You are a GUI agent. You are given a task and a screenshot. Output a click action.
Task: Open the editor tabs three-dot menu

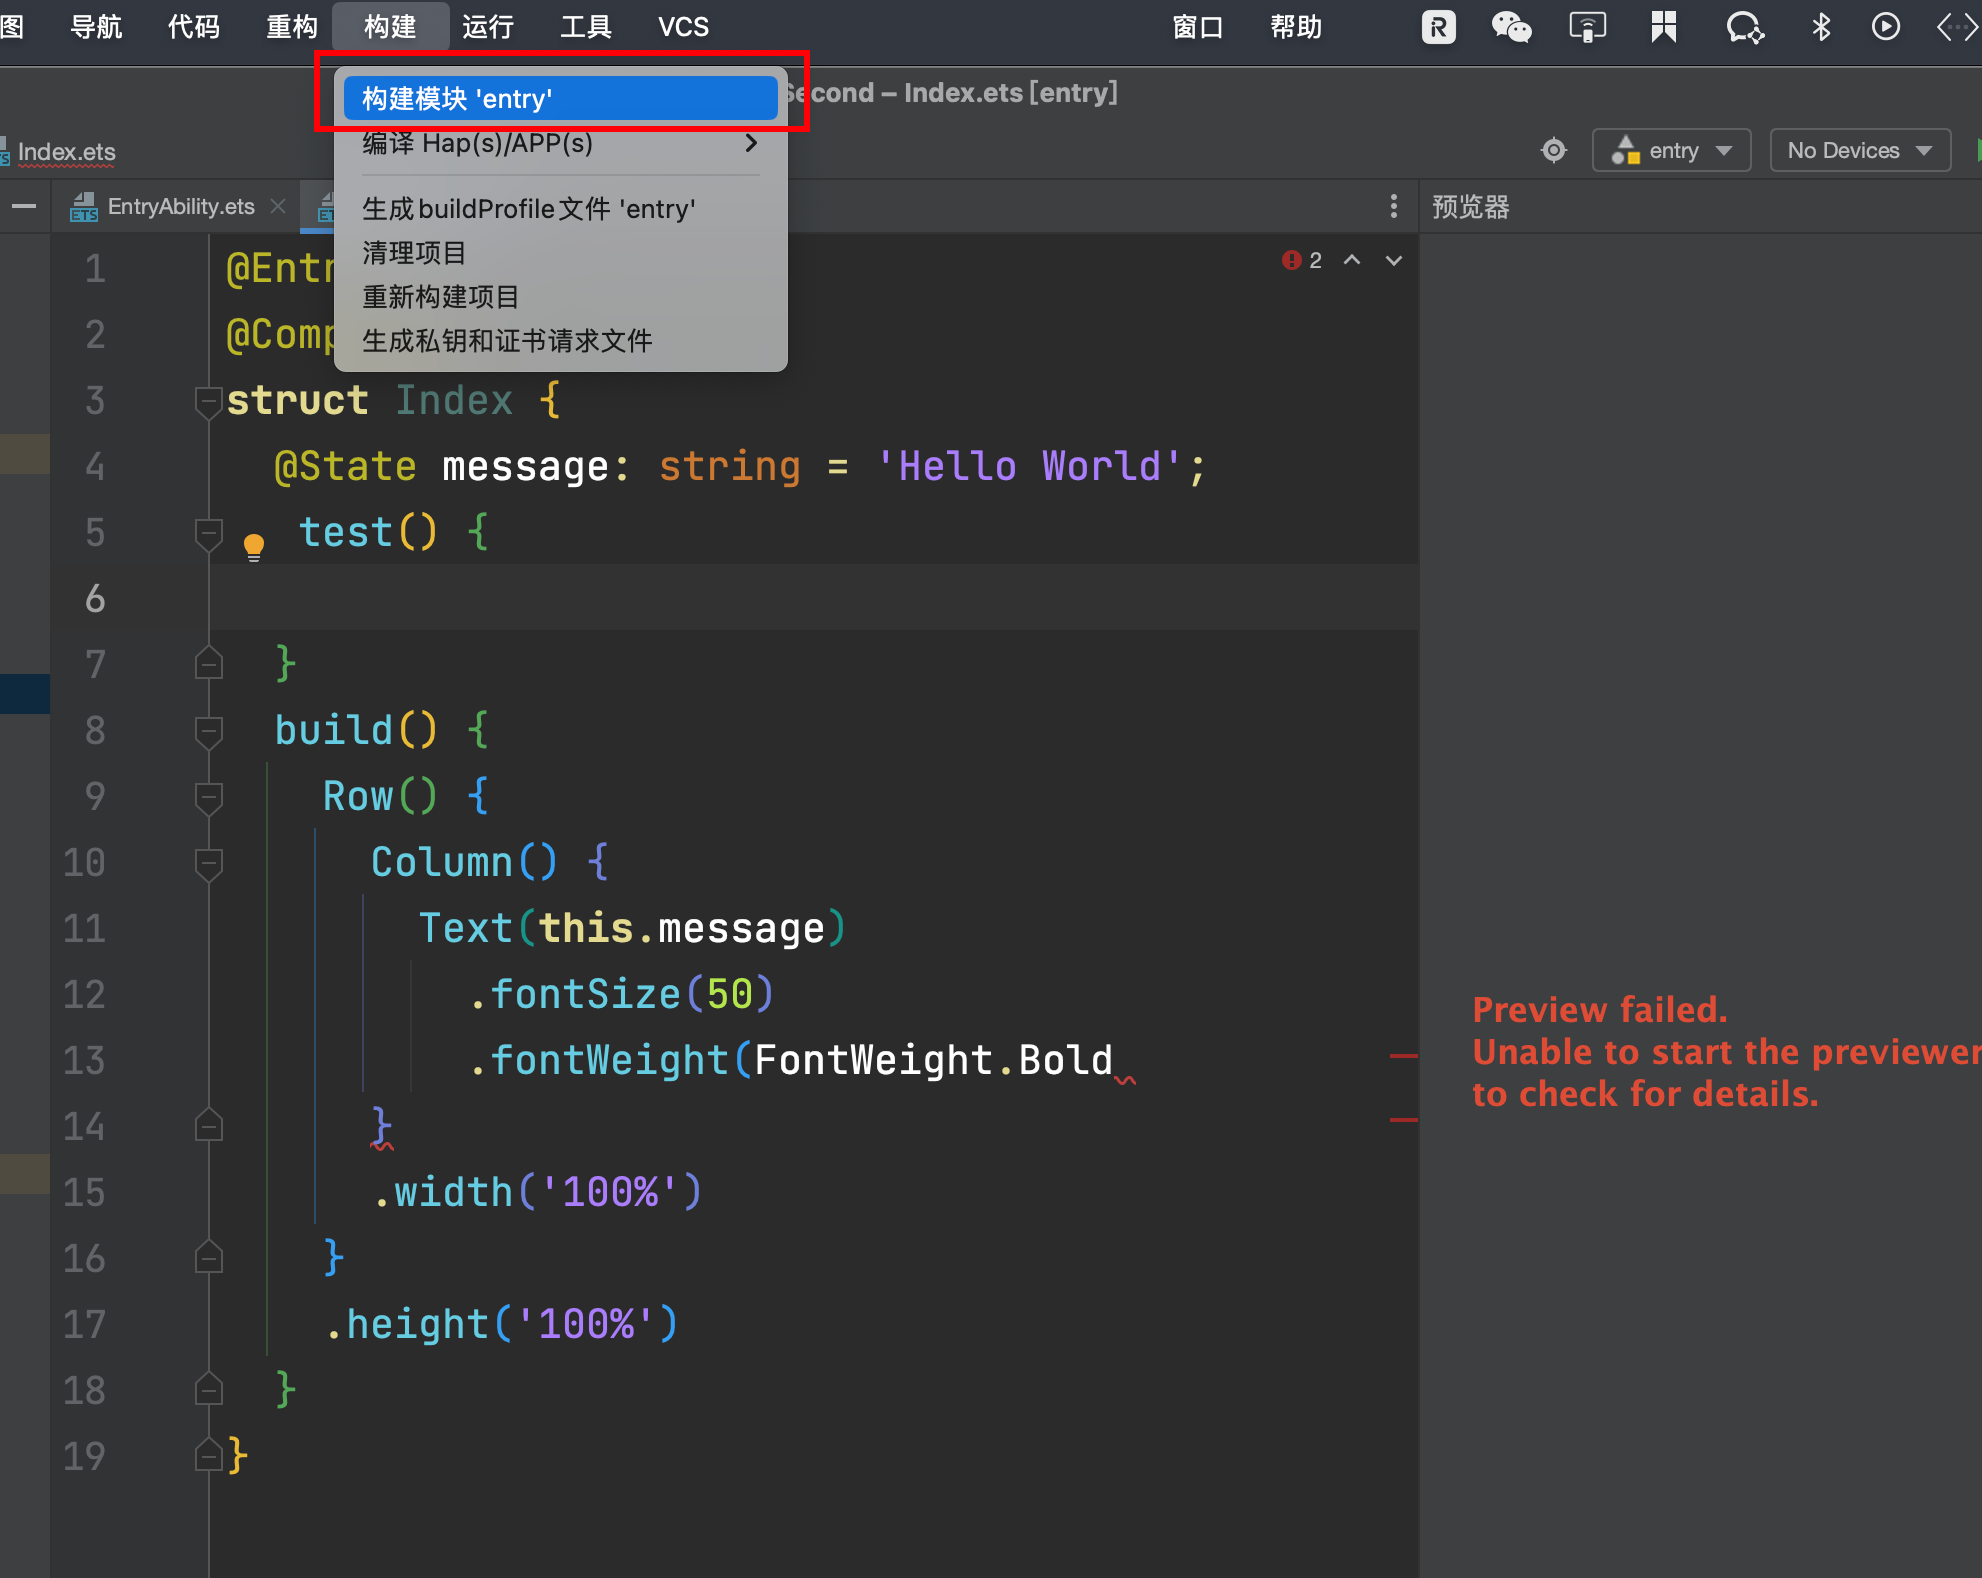click(x=1393, y=207)
